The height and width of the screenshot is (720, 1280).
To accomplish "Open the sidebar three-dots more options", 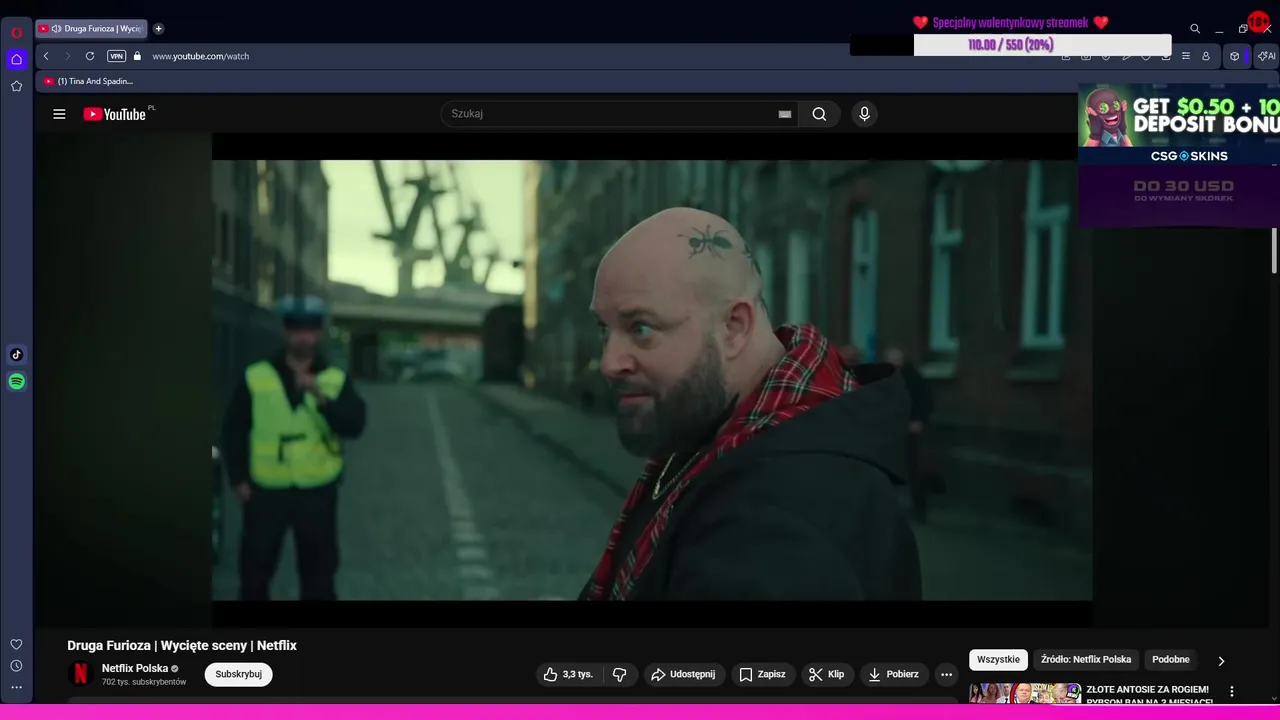I will [x=16, y=687].
